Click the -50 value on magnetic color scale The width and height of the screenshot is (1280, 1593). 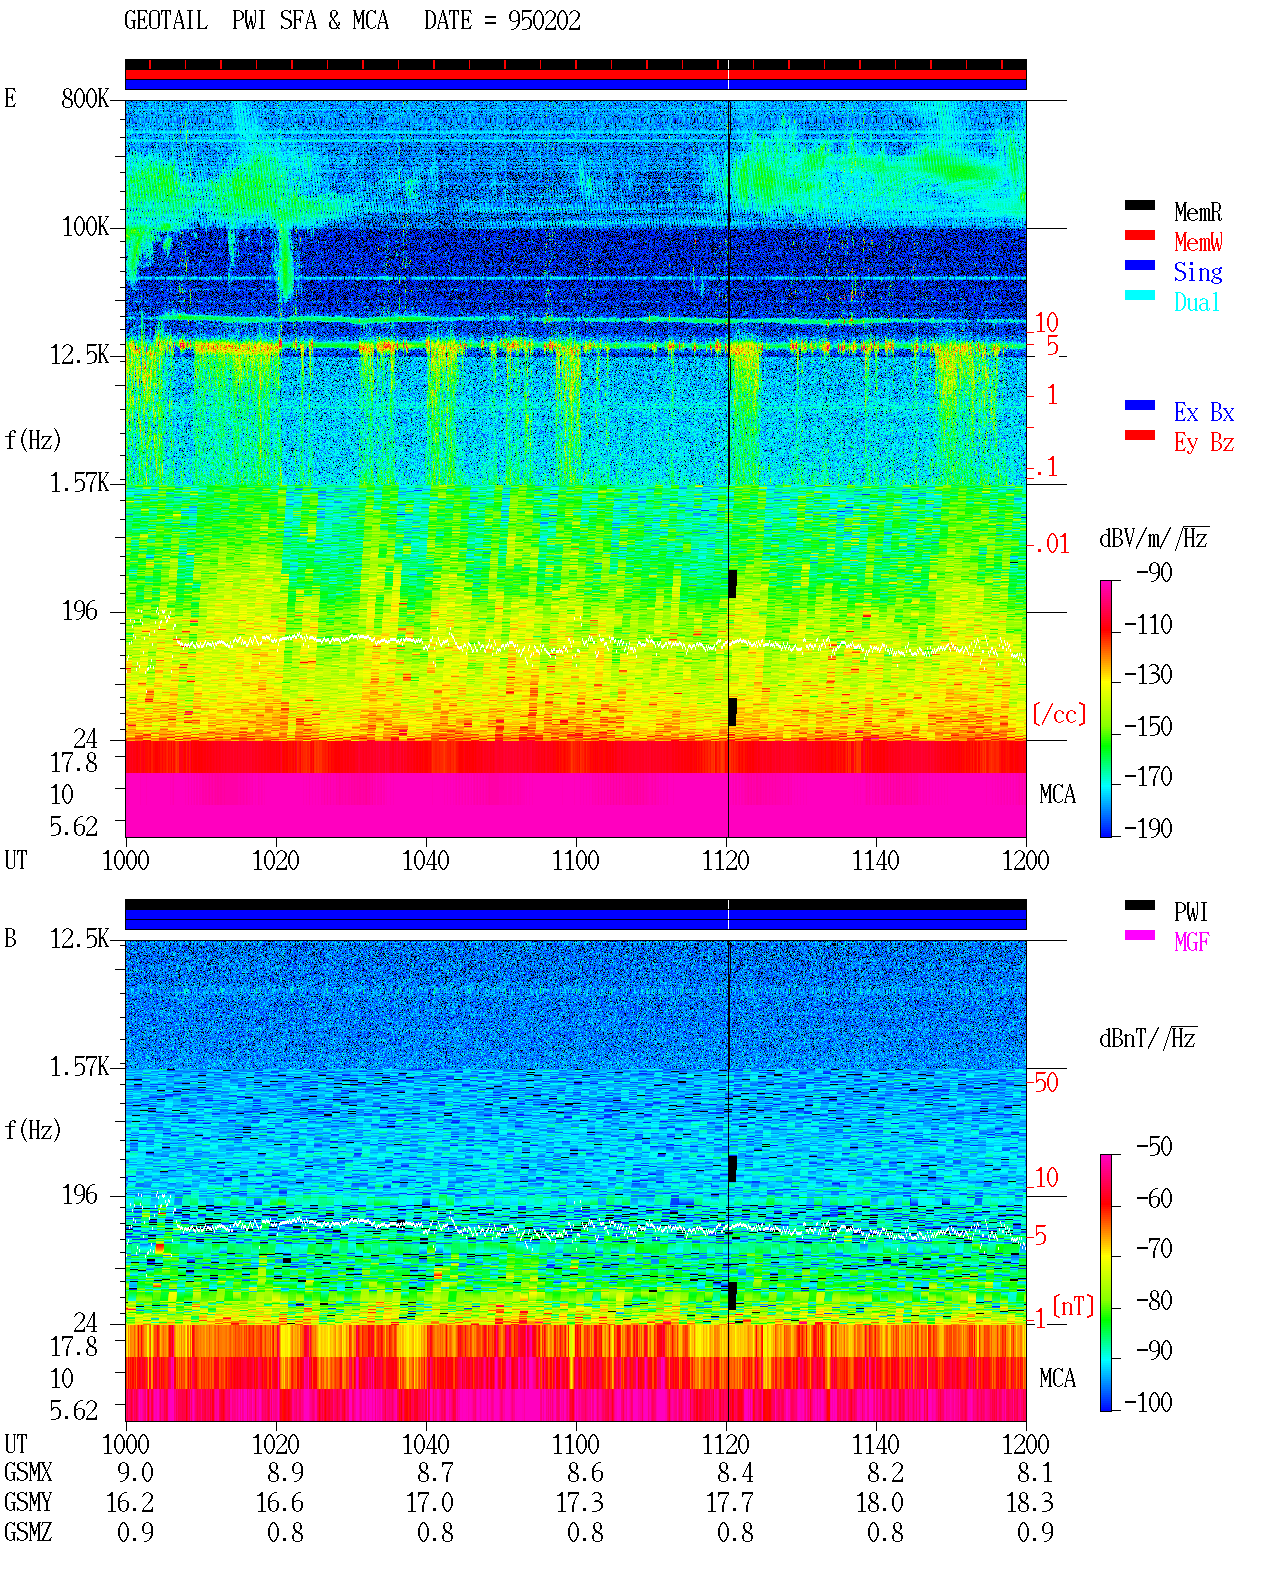pyautogui.click(x=1154, y=1147)
